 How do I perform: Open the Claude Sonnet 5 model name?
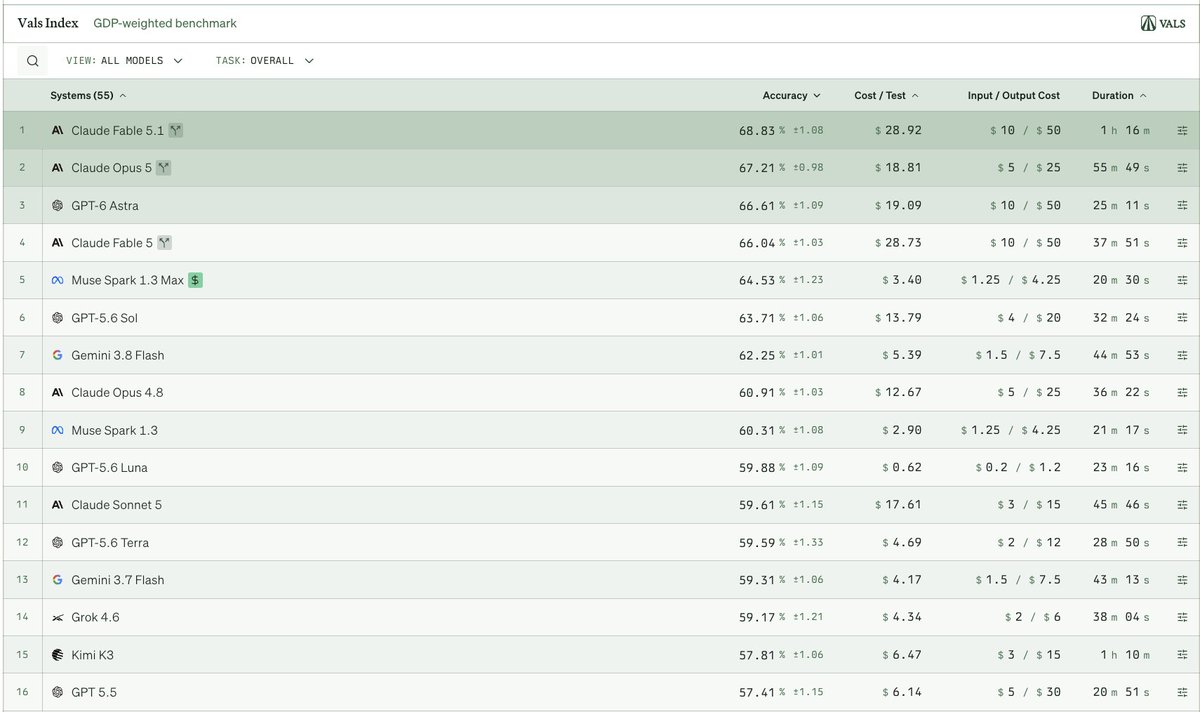coord(117,505)
